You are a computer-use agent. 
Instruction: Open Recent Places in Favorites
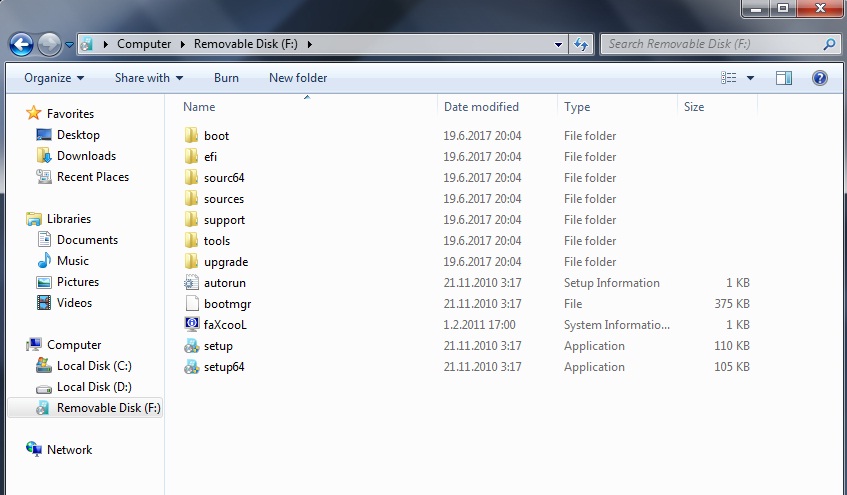click(x=93, y=177)
